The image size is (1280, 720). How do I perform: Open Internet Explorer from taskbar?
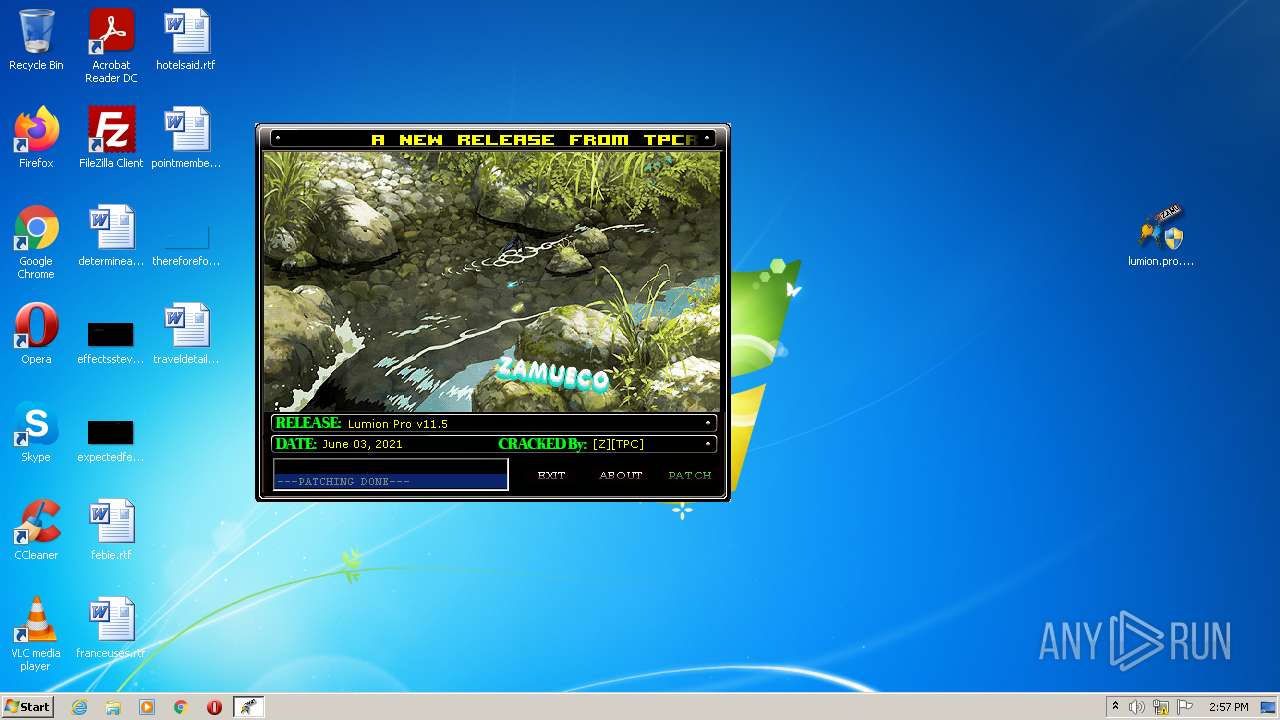click(79, 707)
